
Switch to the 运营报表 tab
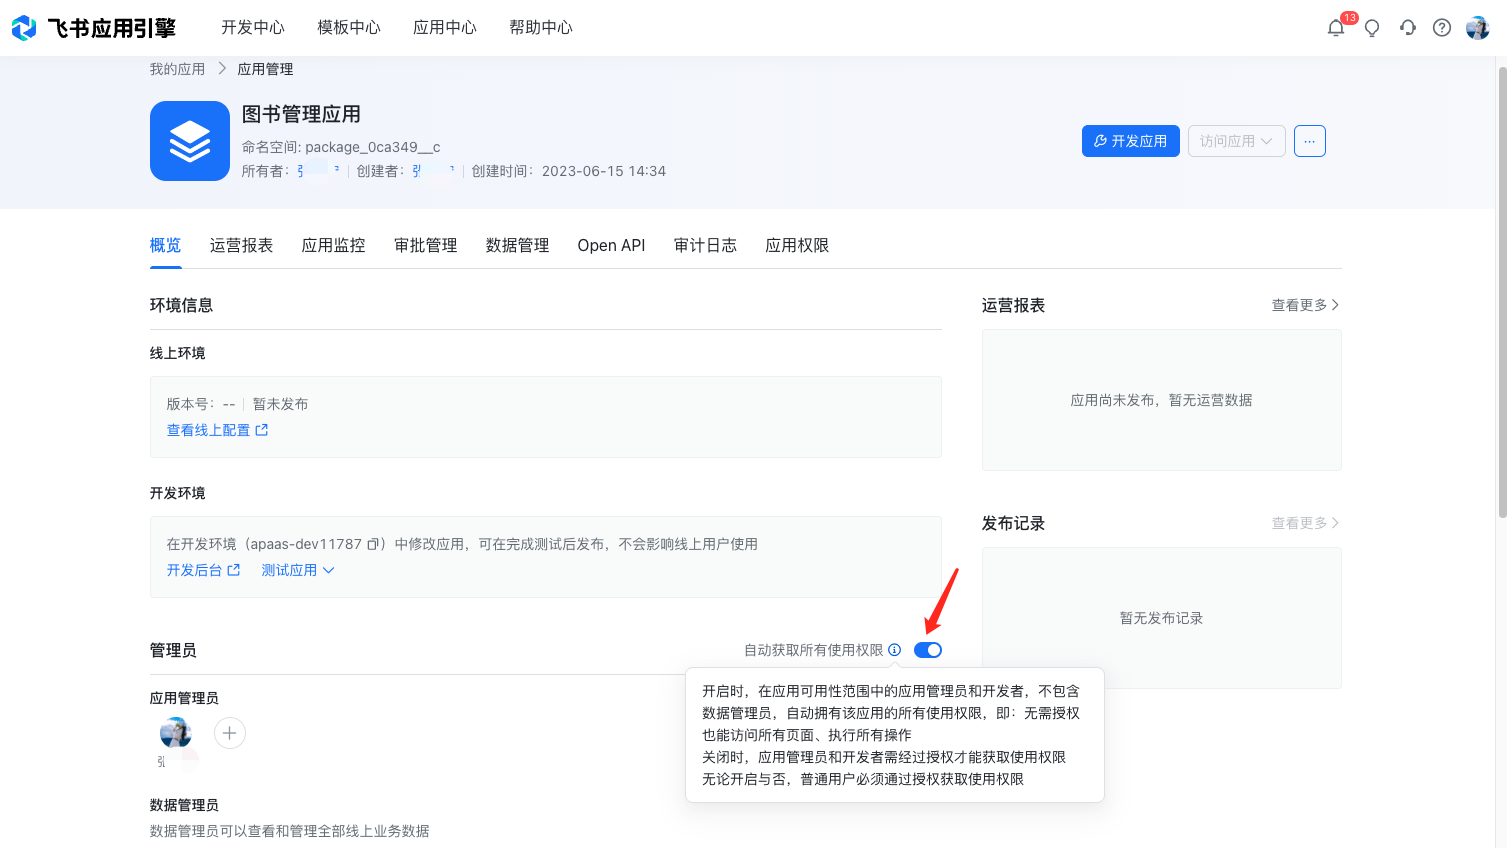pos(241,245)
